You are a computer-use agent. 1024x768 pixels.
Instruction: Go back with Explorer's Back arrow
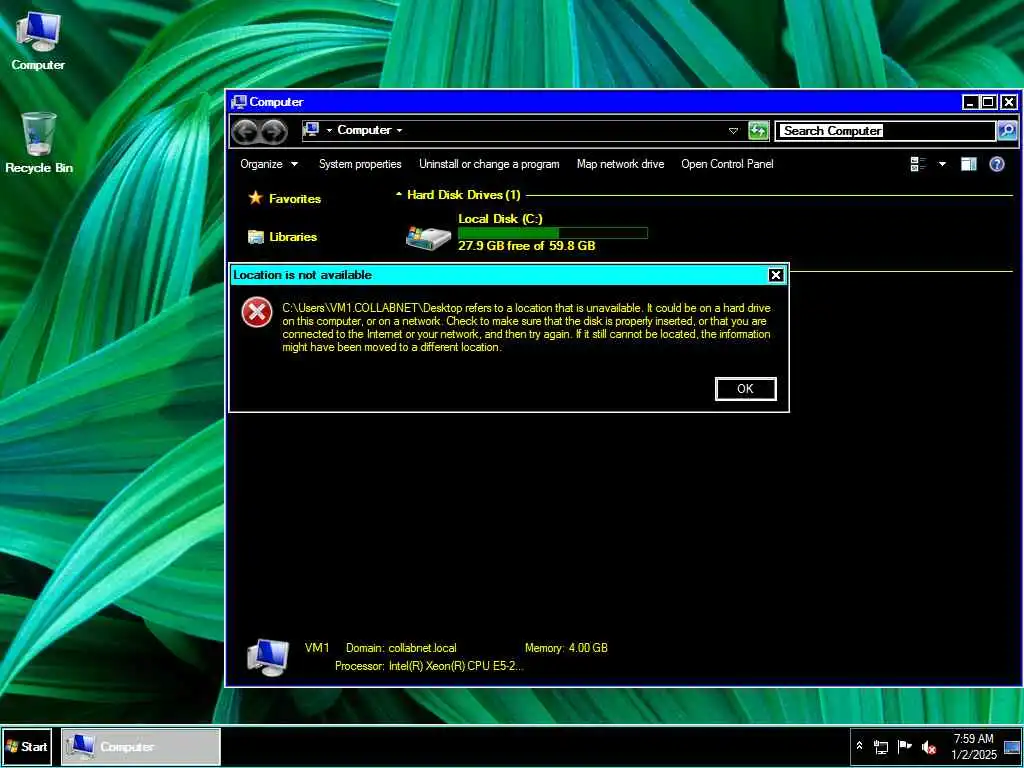[x=246, y=131]
